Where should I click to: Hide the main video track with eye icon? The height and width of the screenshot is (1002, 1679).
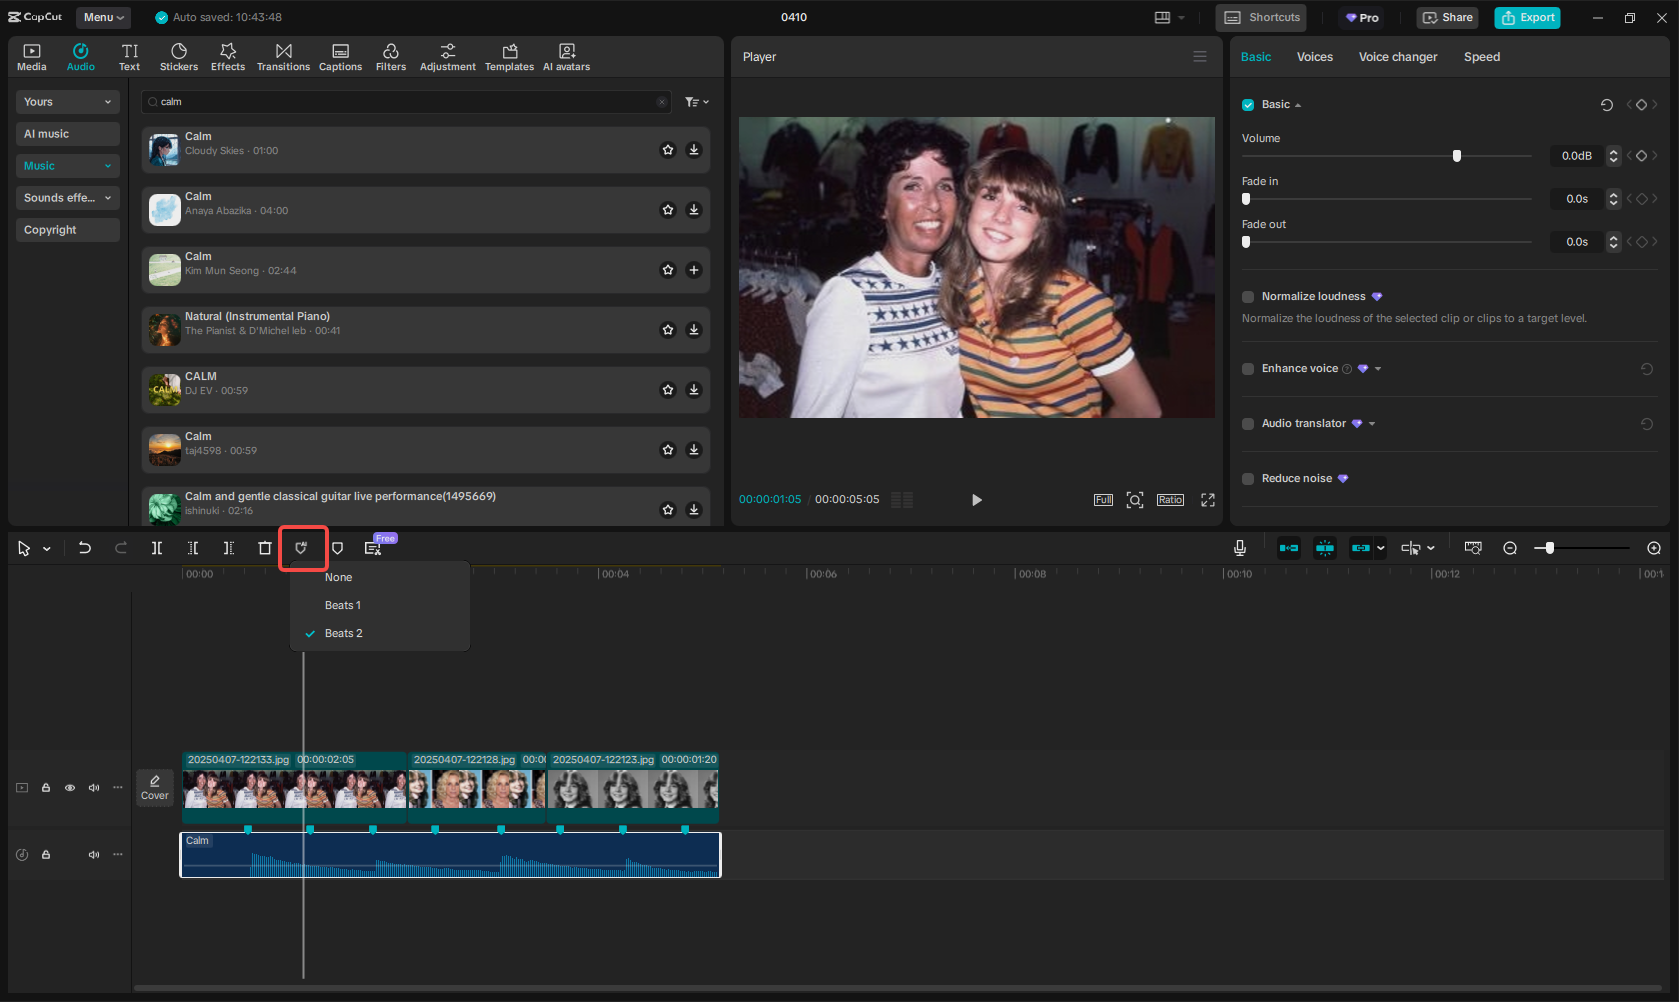click(70, 788)
